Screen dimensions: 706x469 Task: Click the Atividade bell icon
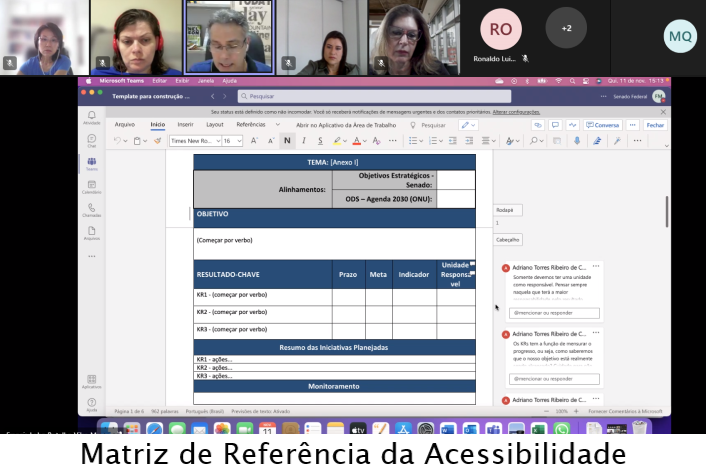pyautogui.click(x=91, y=117)
